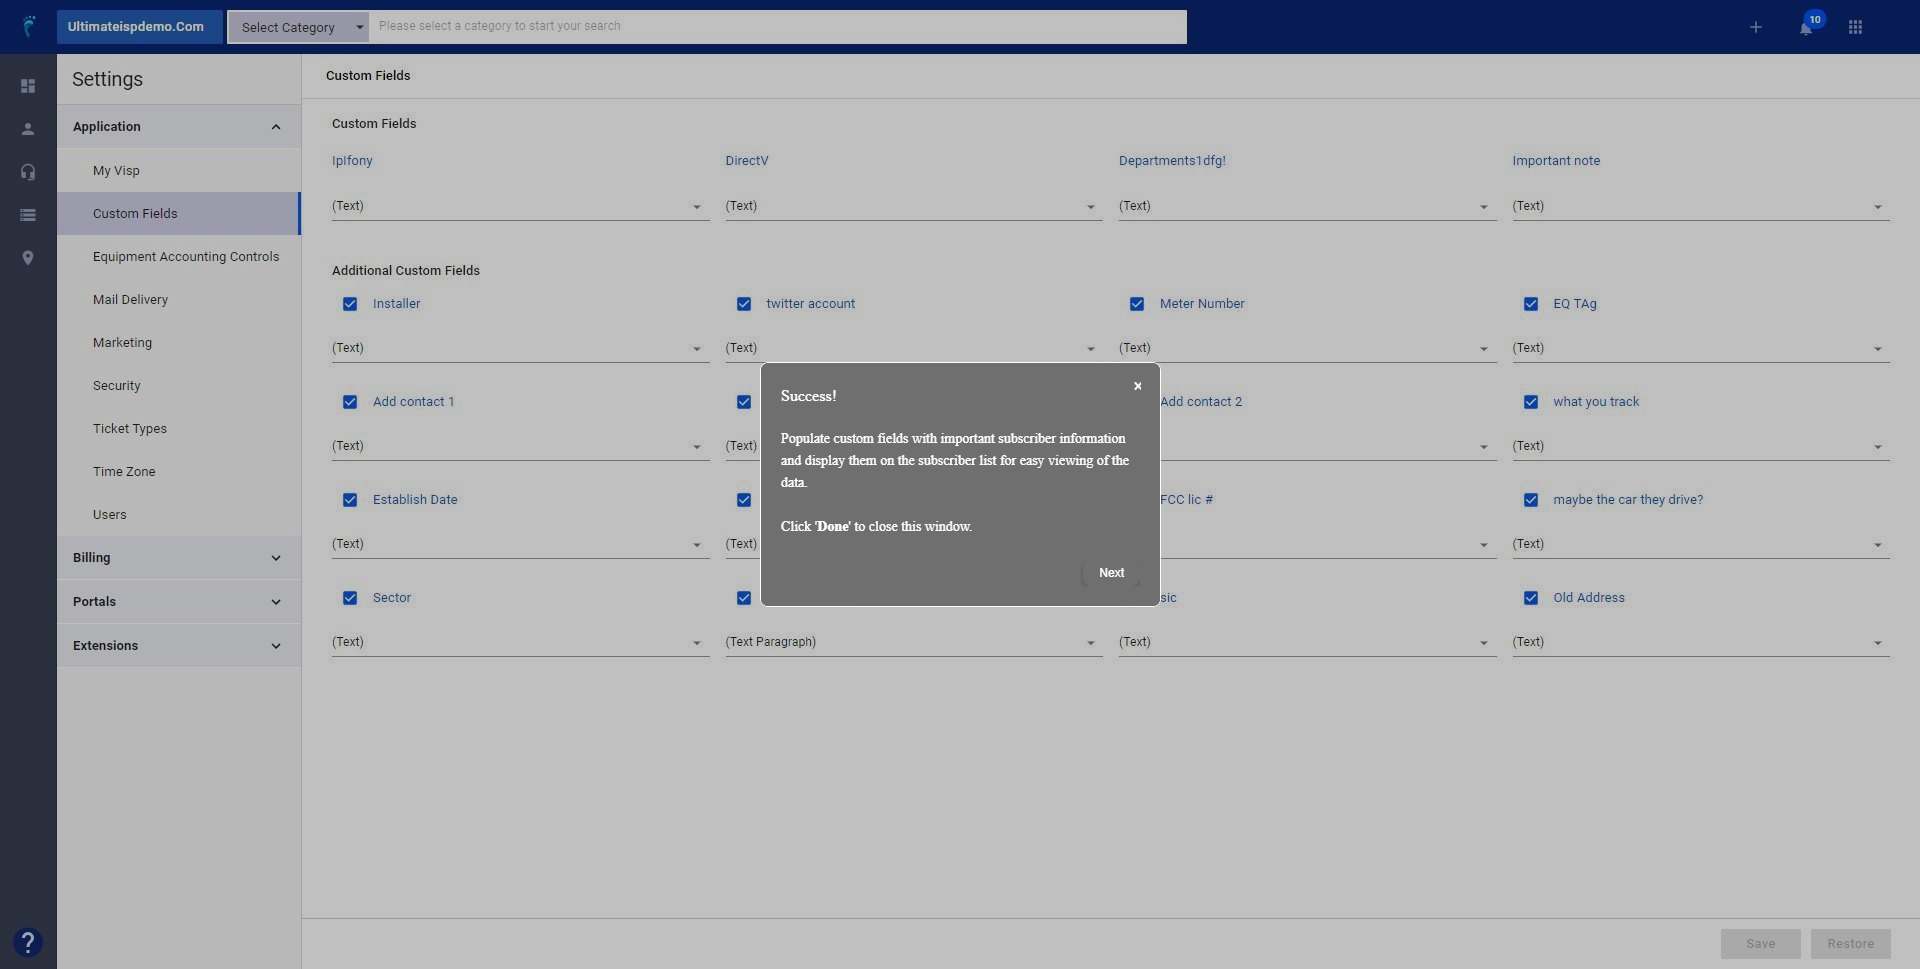1920x969 pixels.
Task: Click the Visp logo icon
Action: pos(29,26)
